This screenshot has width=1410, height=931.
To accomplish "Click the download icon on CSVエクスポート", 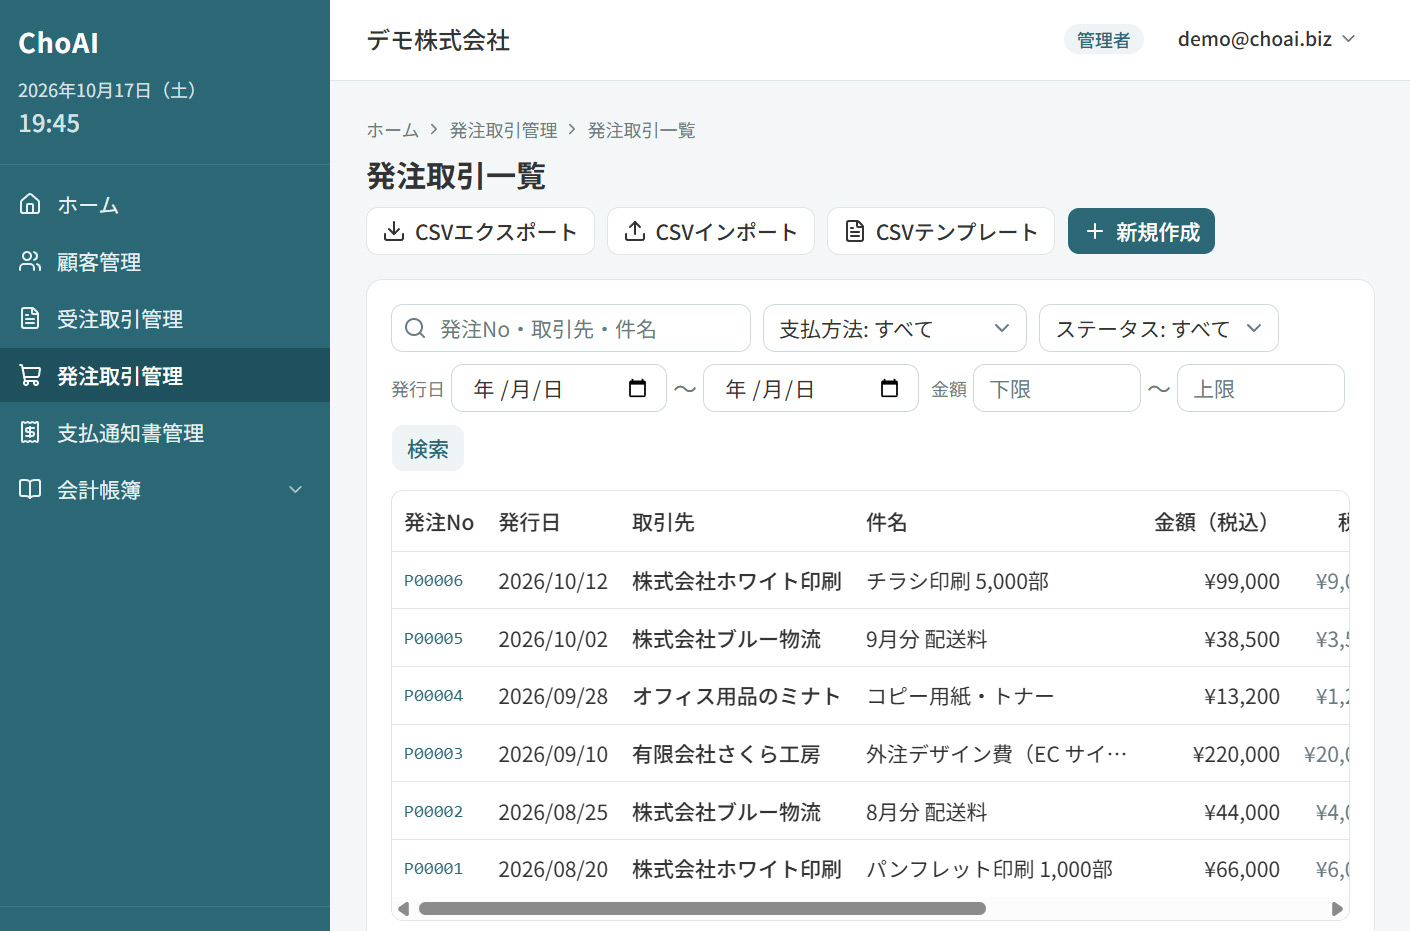I will 394,231.
